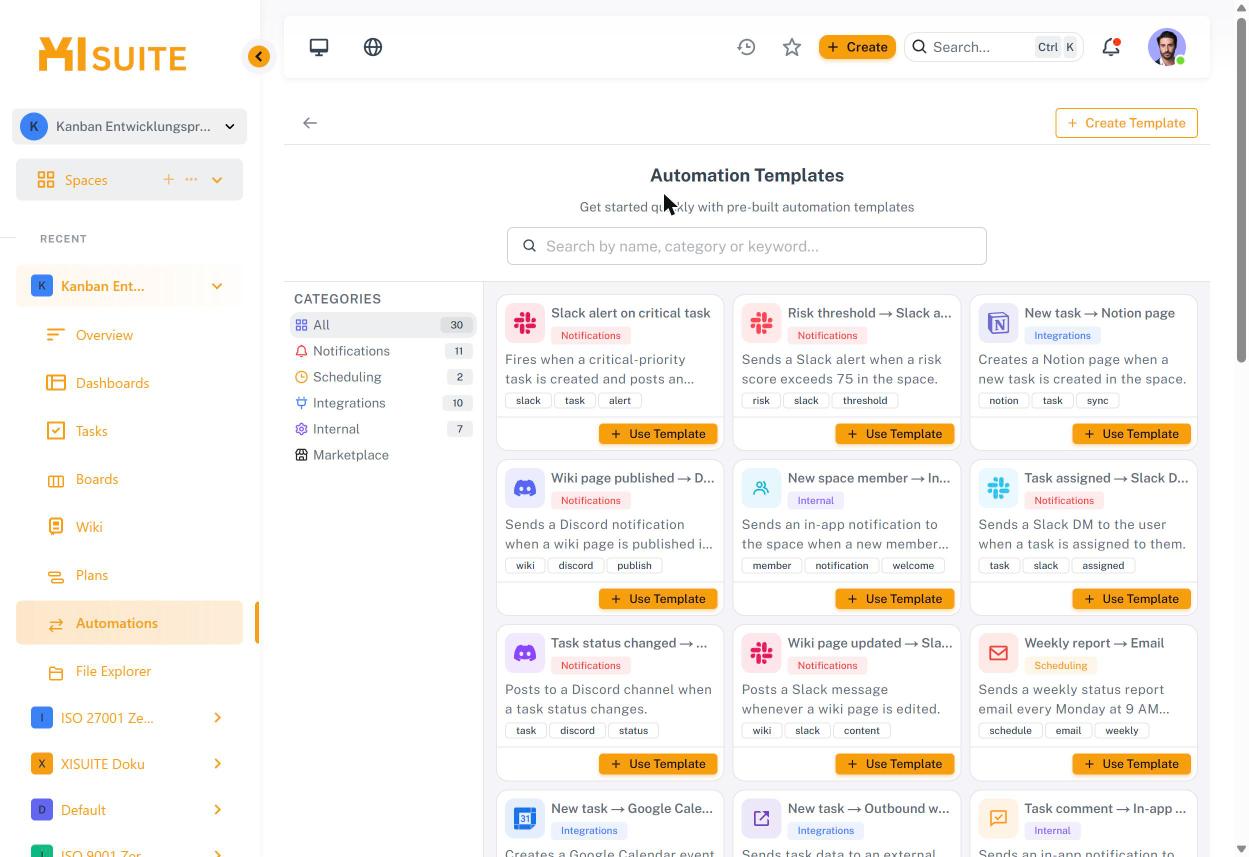Image resolution: width=1249 pixels, height=857 pixels.
Task: Click the comment icon on Task comment card
Action: (998, 818)
